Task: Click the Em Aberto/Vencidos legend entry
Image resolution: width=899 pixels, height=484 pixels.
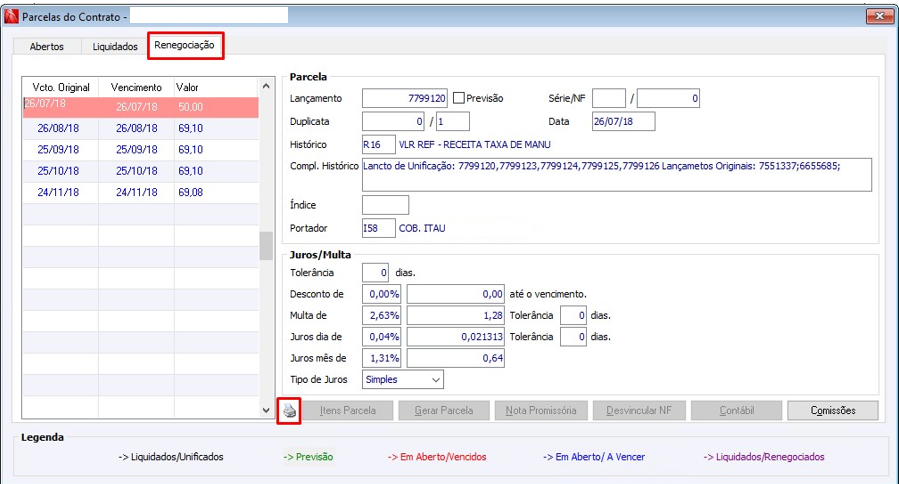Action: point(437,457)
